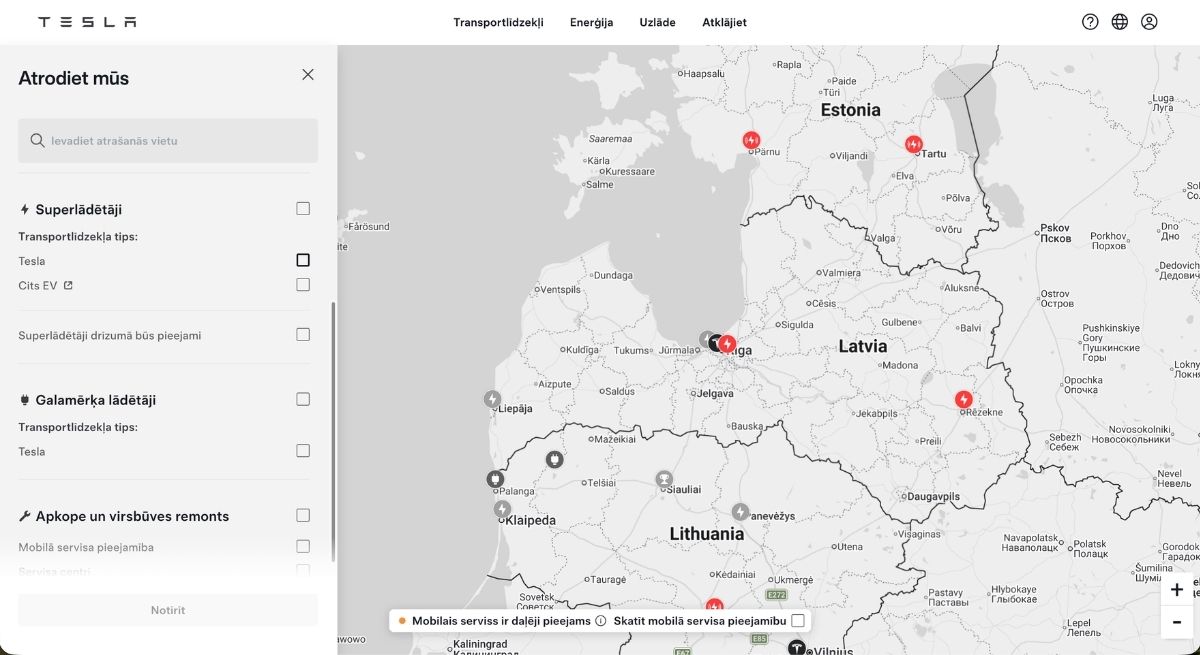Image resolution: width=1200 pixels, height=655 pixels.
Task: Click the grey Liepāja charger marker
Action: point(492,399)
